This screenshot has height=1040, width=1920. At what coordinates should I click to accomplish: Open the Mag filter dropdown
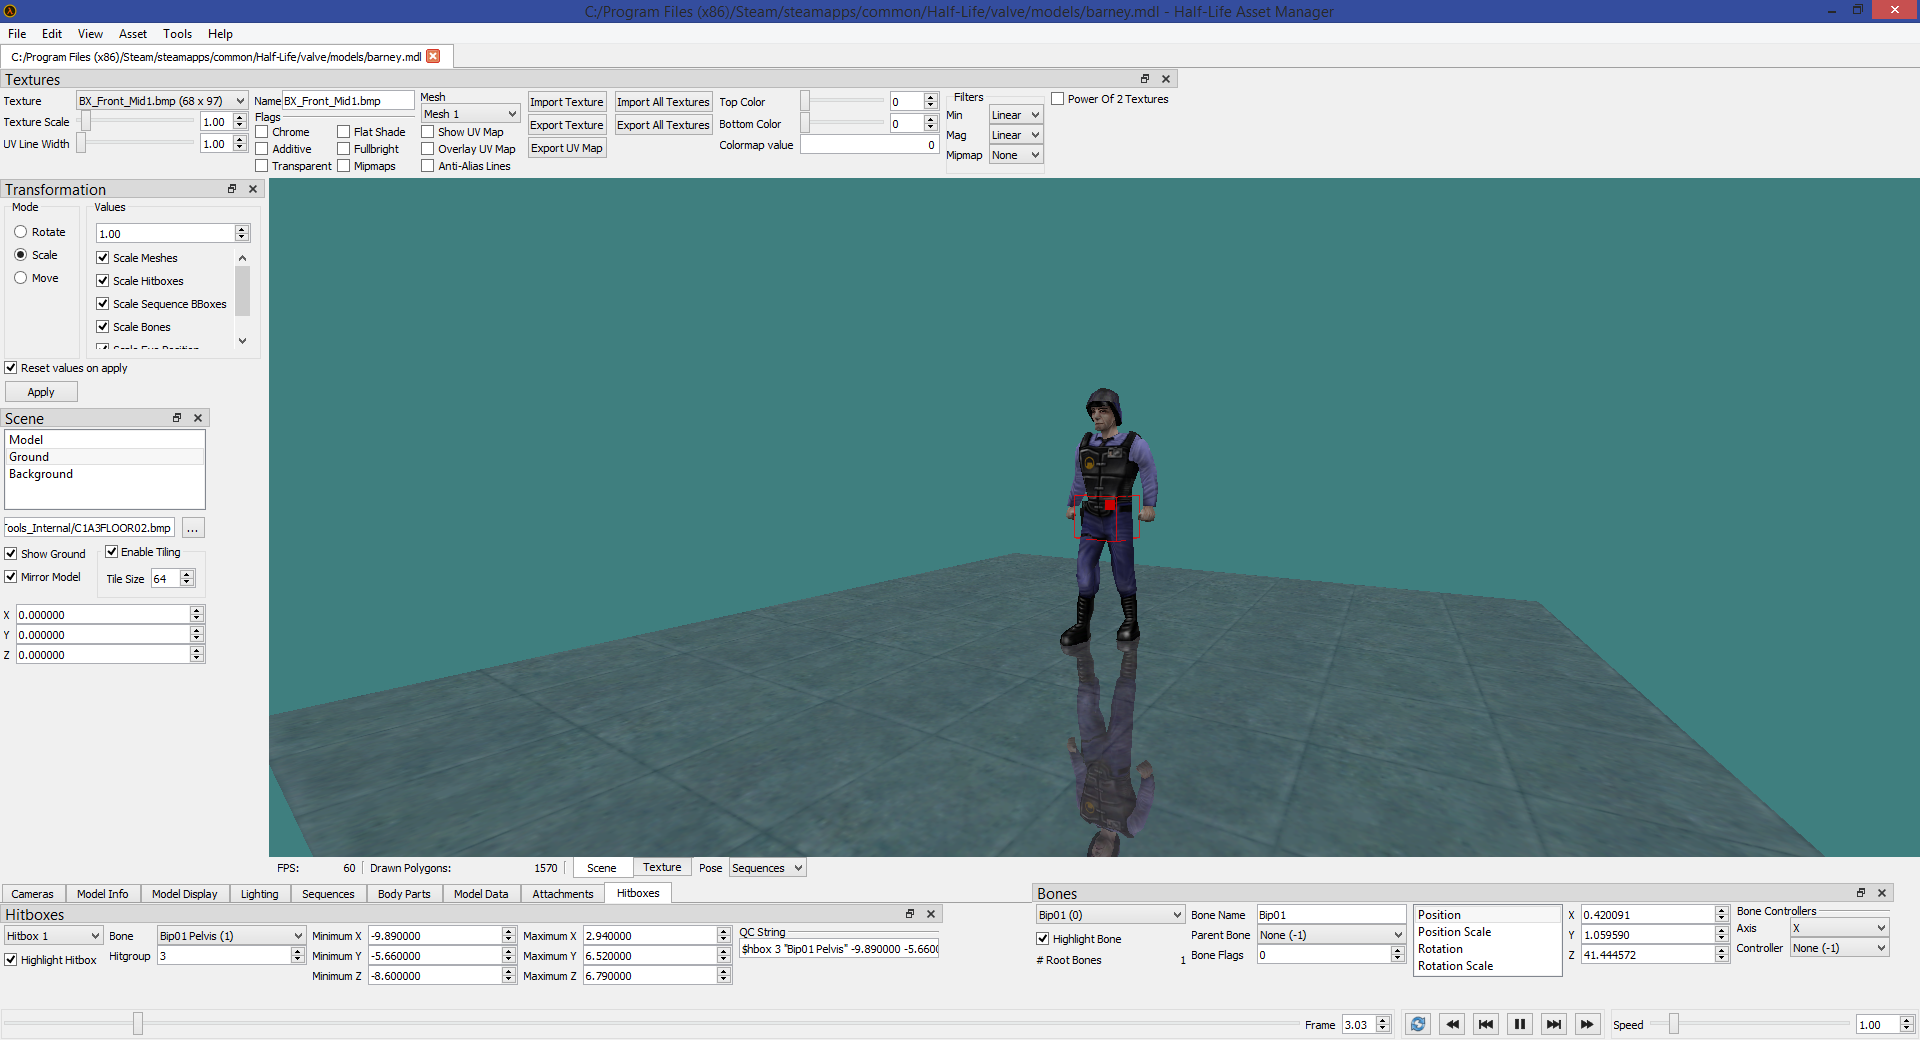click(x=1016, y=135)
